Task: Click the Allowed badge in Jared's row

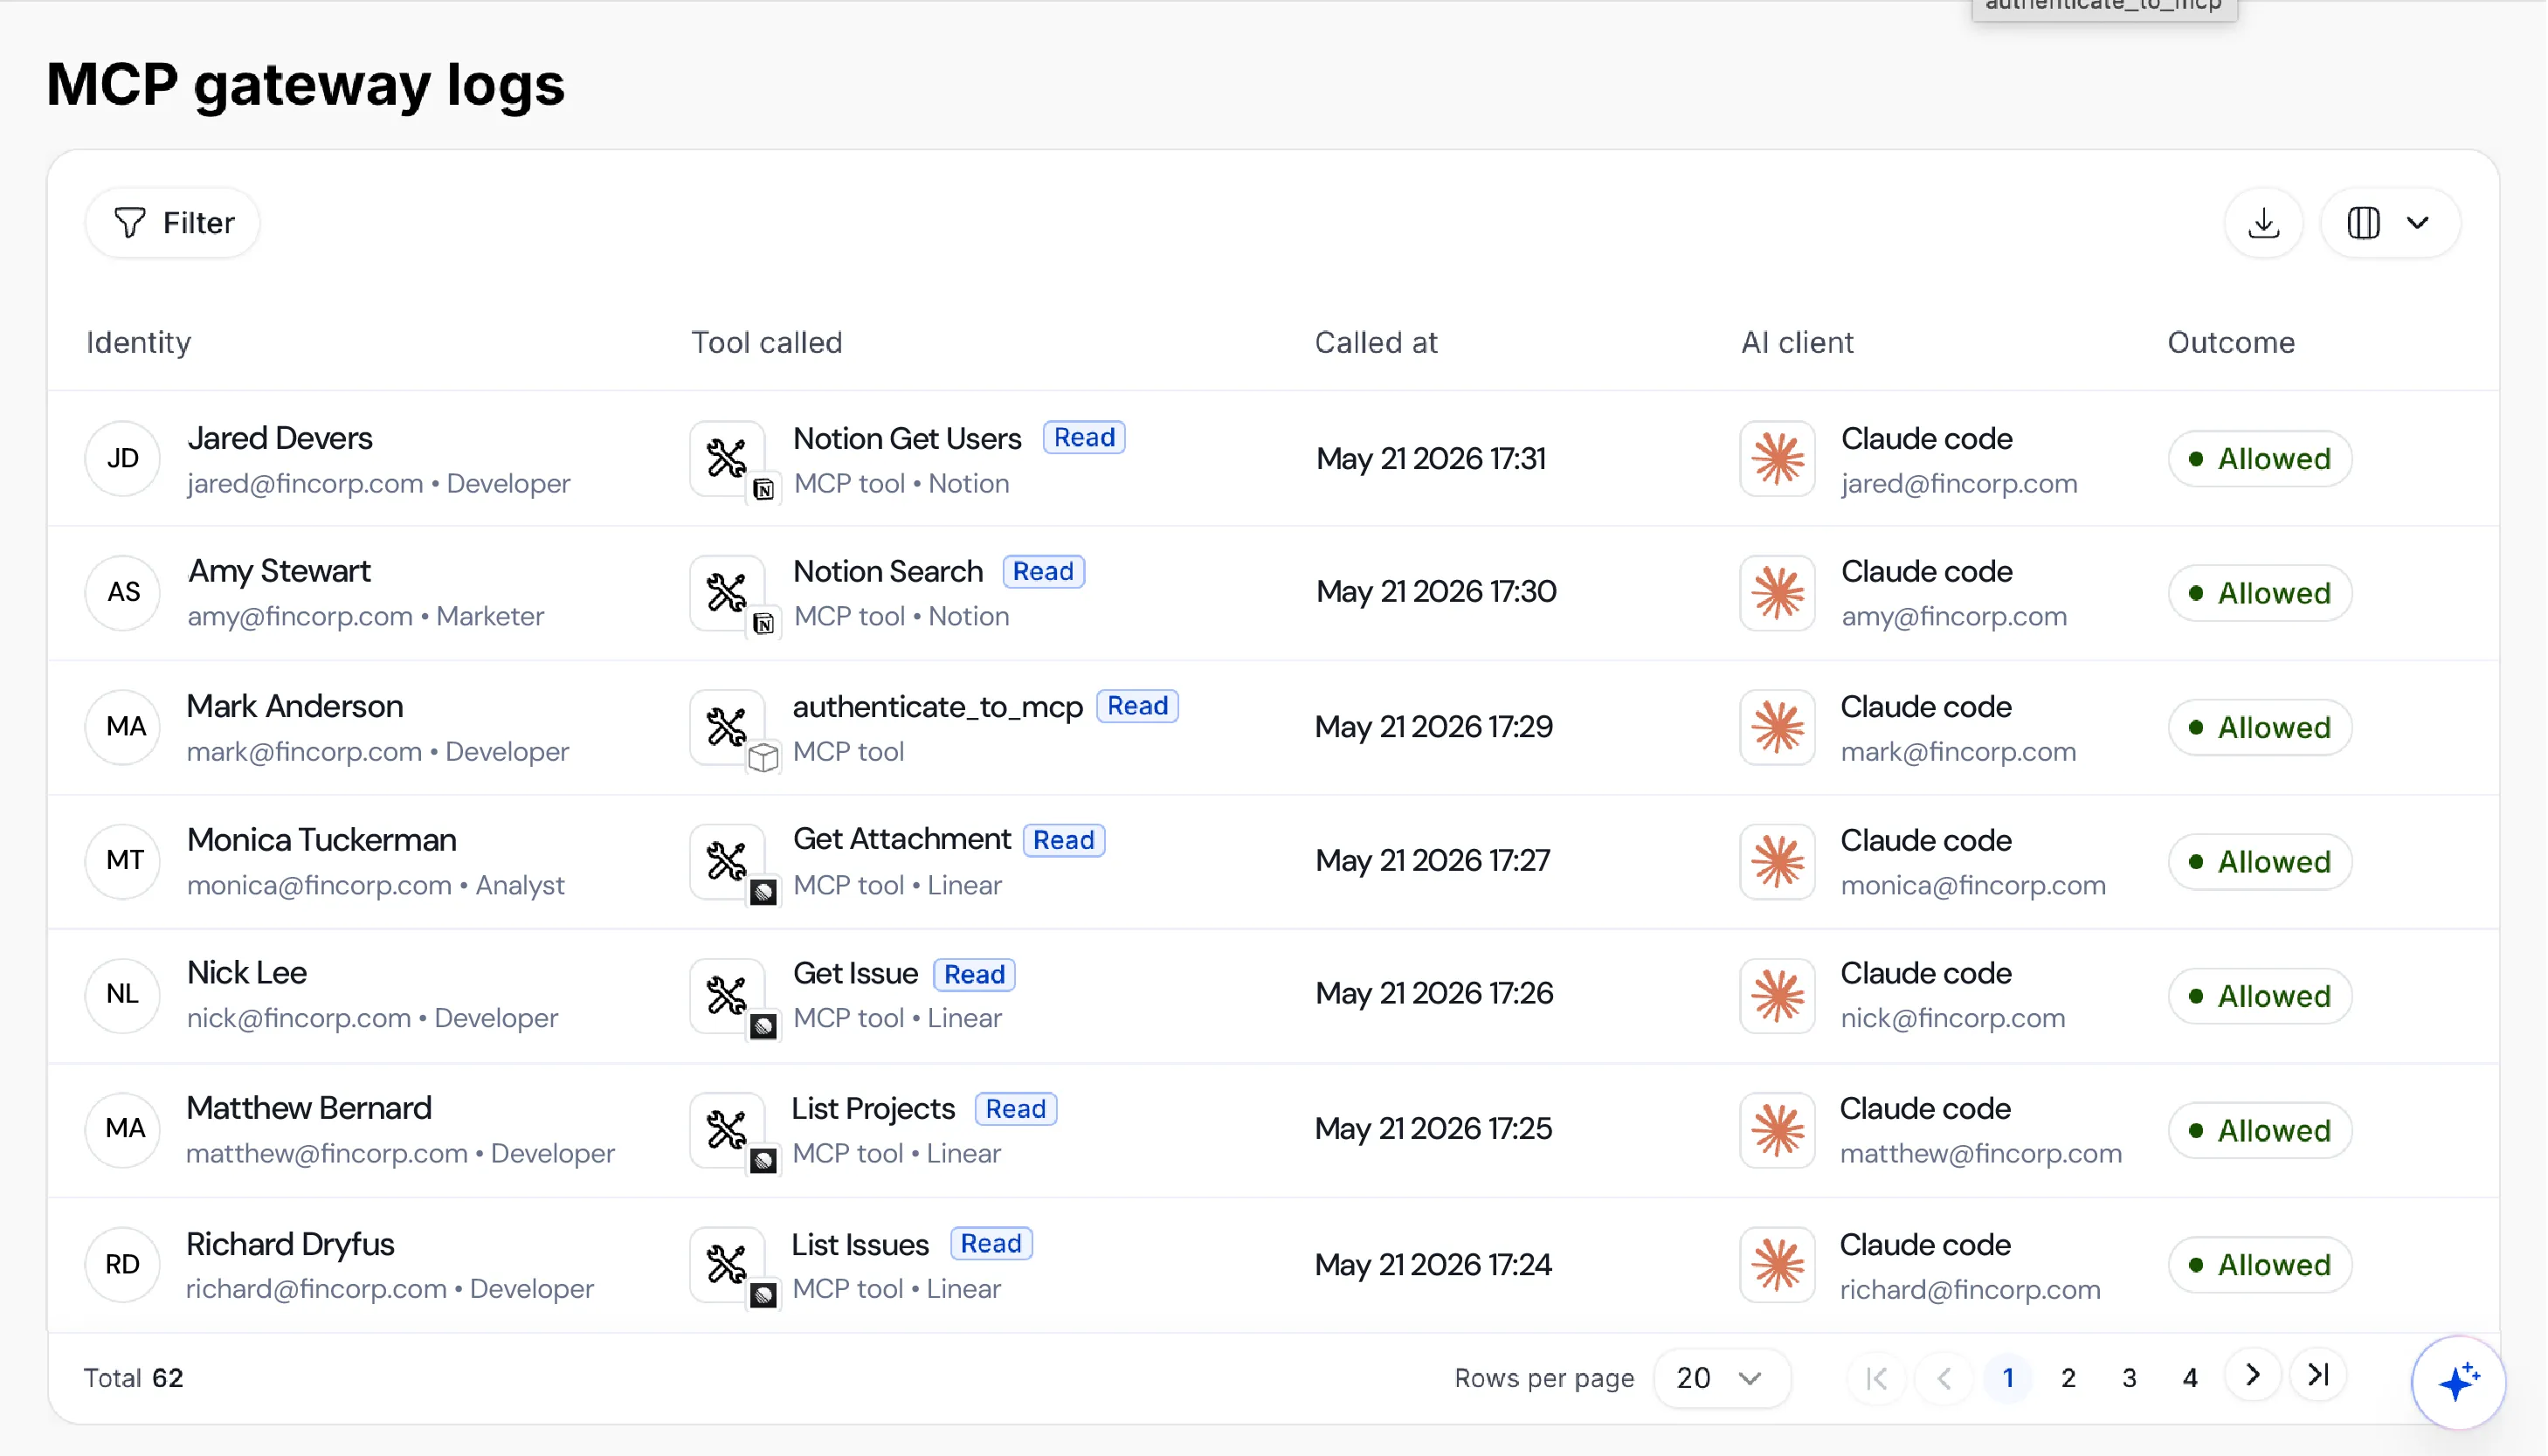Action: [2261, 459]
